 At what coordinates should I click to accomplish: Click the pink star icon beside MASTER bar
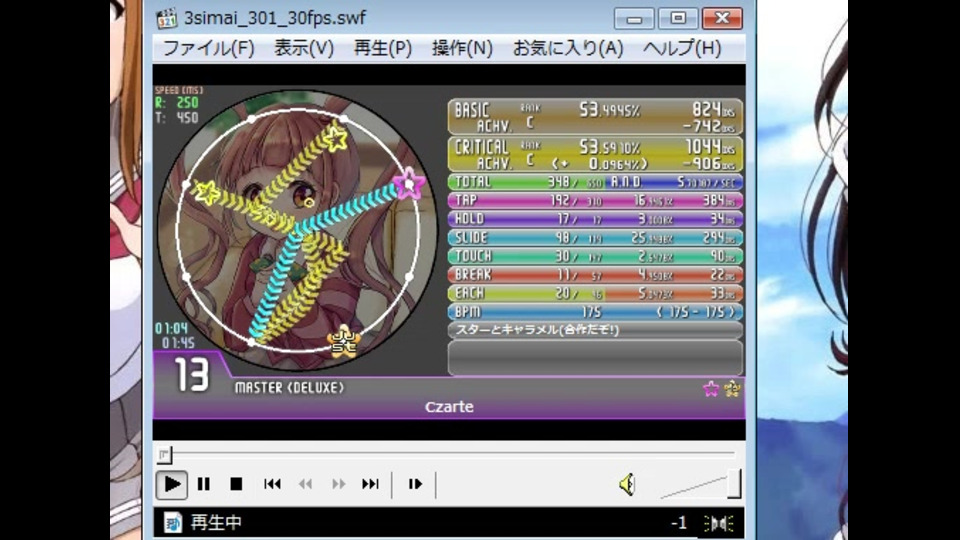pos(711,389)
